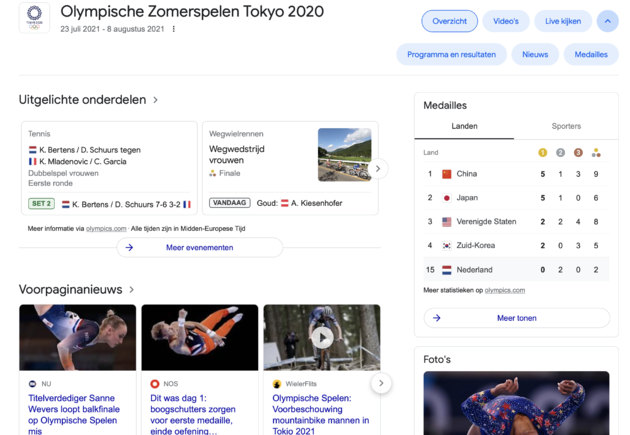Open the Nieuws chip

[x=535, y=54]
